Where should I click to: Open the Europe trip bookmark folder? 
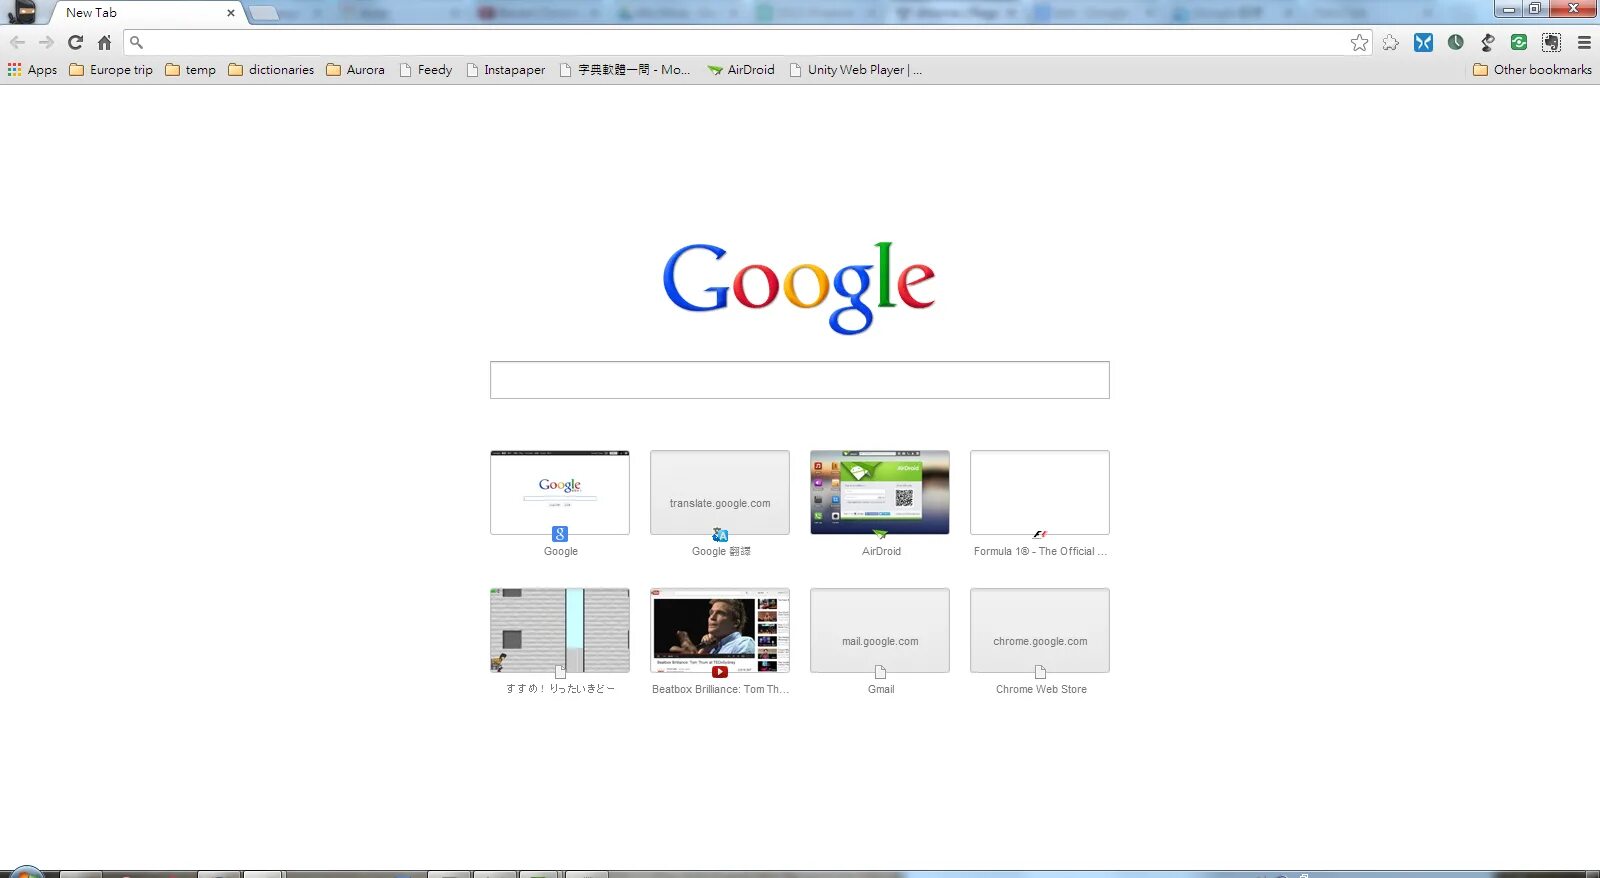[x=111, y=70]
